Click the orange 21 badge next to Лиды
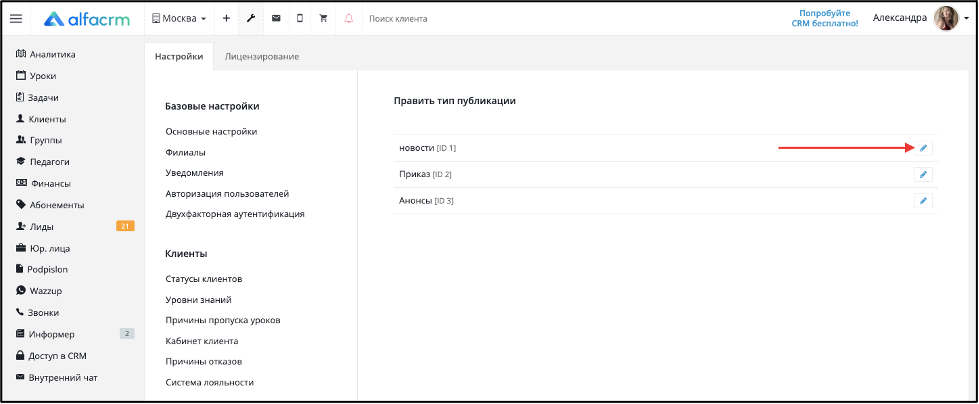 125,226
